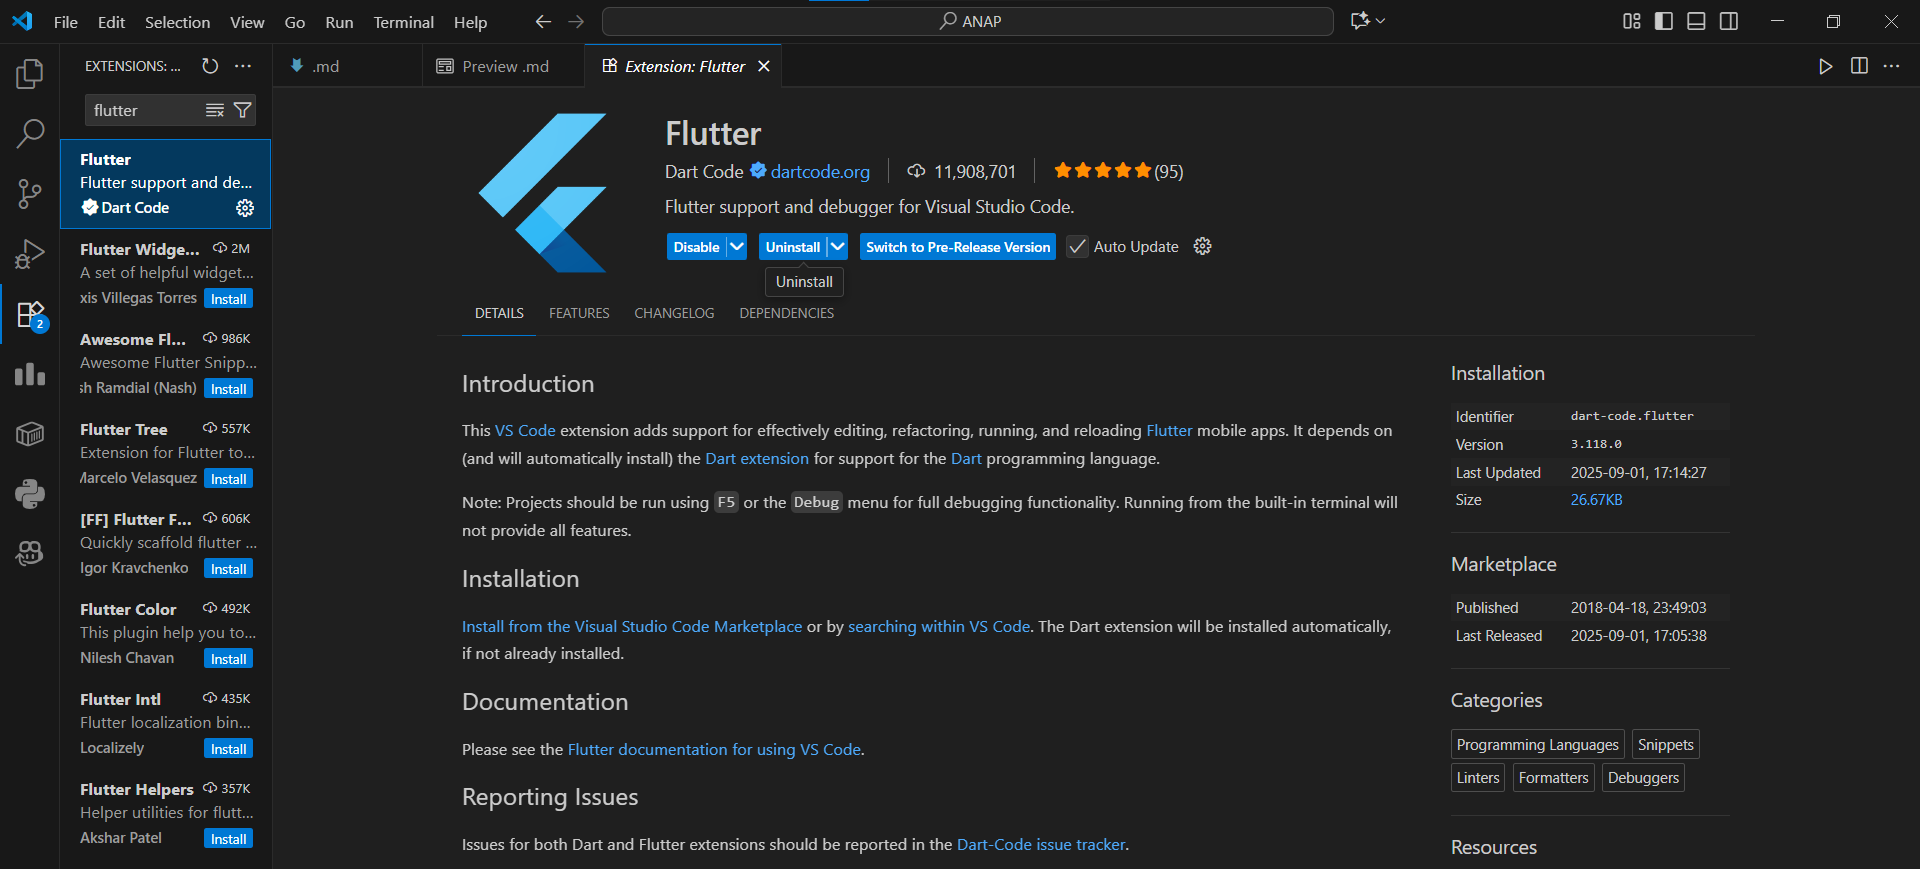This screenshot has height=869, width=1920.
Task: Open the Explorer view in activity bar
Action: [x=30, y=73]
